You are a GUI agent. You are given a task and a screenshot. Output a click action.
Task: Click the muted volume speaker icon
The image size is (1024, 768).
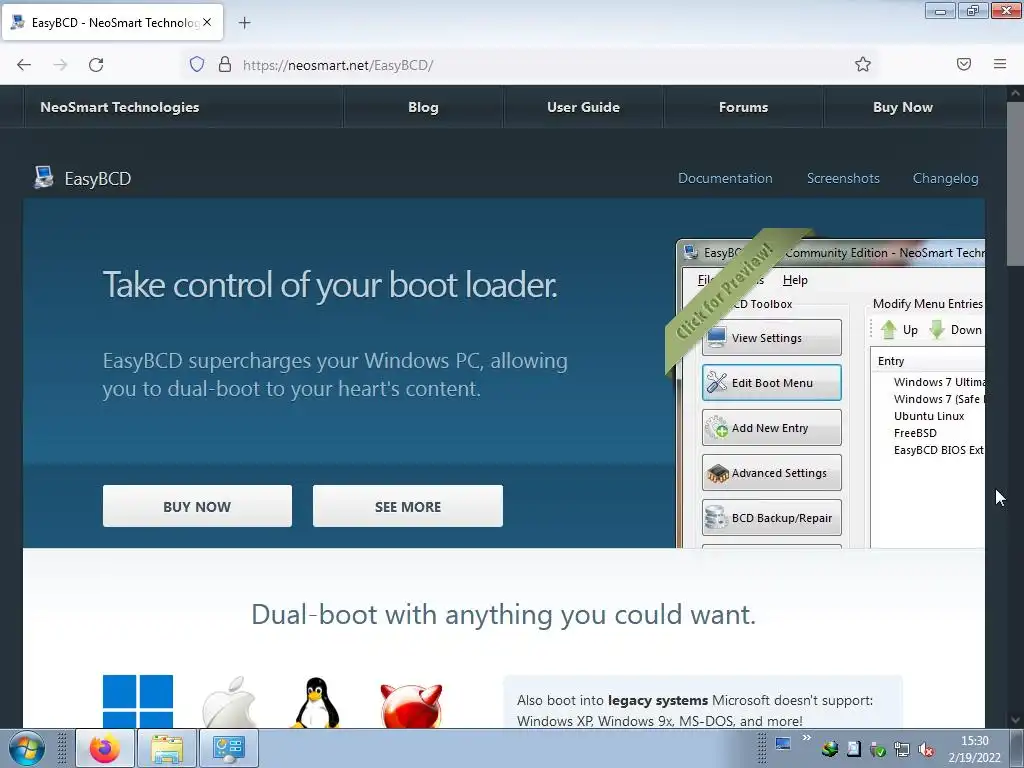coord(926,749)
